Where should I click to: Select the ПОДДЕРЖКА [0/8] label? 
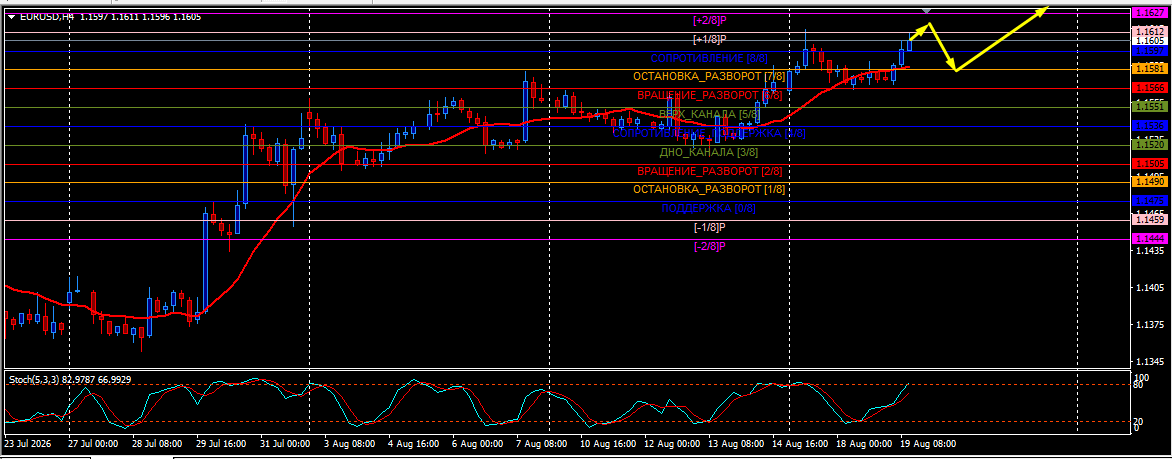pos(709,209)
